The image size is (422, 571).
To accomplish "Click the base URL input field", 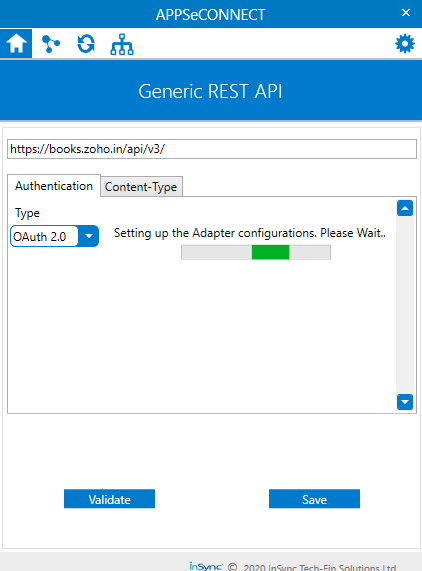I will click(x=212, y=149).
